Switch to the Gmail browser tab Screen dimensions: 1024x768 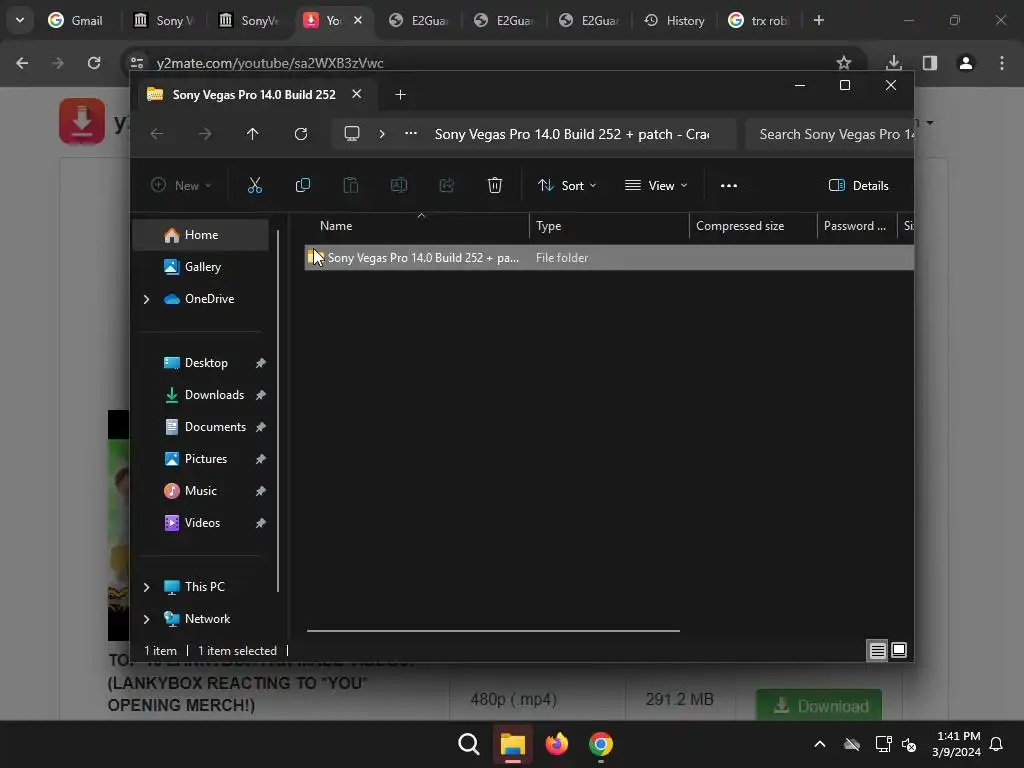click(76, 20)
